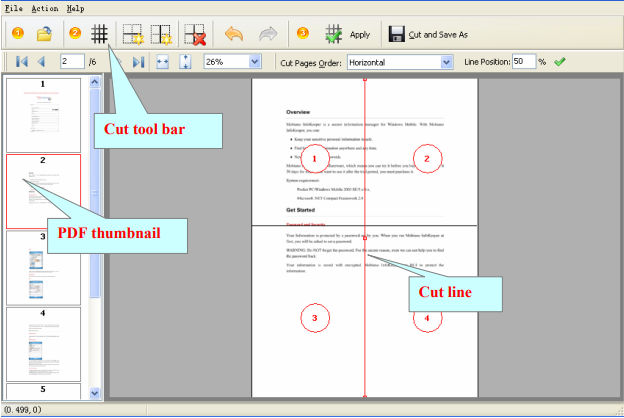Fit page to height
This screenshot has width=624, height=418.
click(185, 62)
